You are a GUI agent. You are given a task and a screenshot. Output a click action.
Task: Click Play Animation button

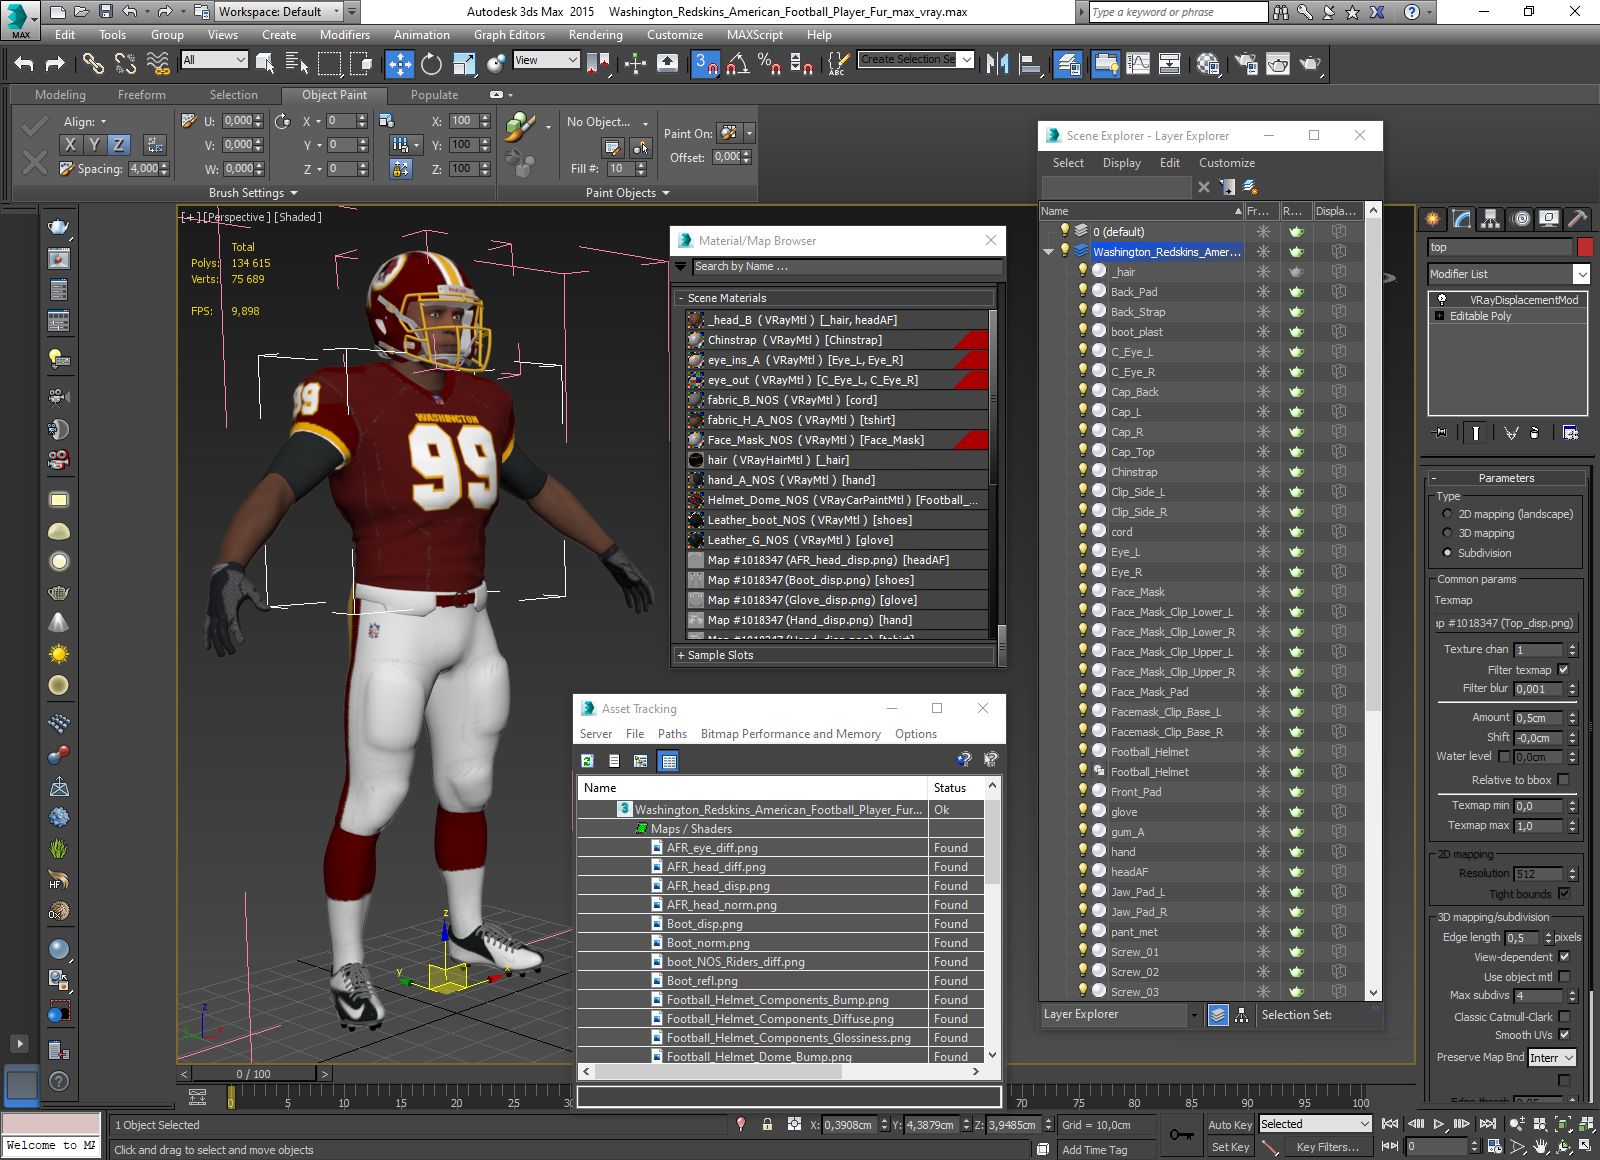1439,1124
